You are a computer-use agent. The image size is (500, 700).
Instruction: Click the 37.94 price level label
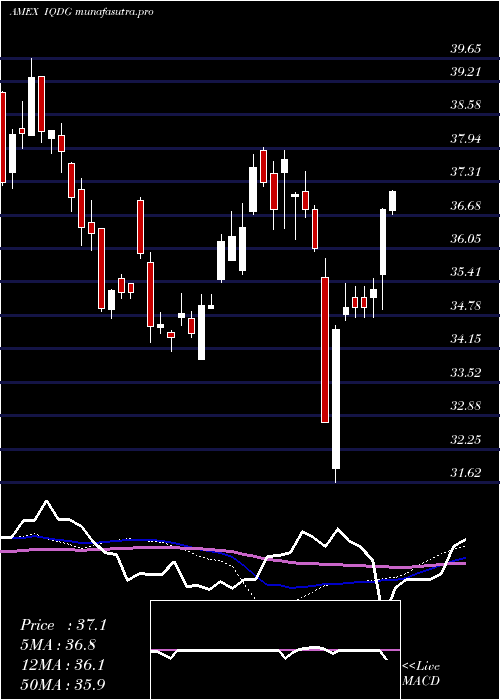[x=466, y=139]
